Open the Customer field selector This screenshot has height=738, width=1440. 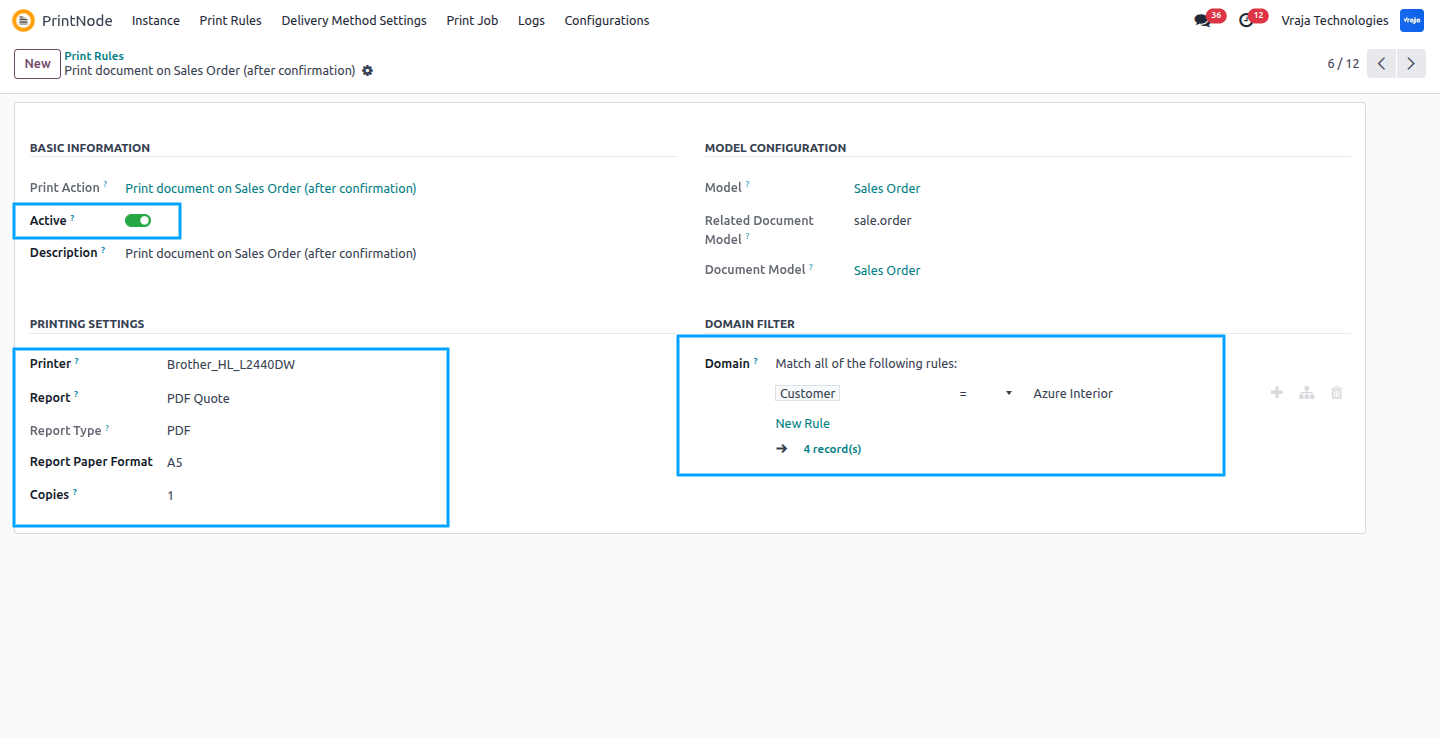pyautogui.click(x=807, y=394)
